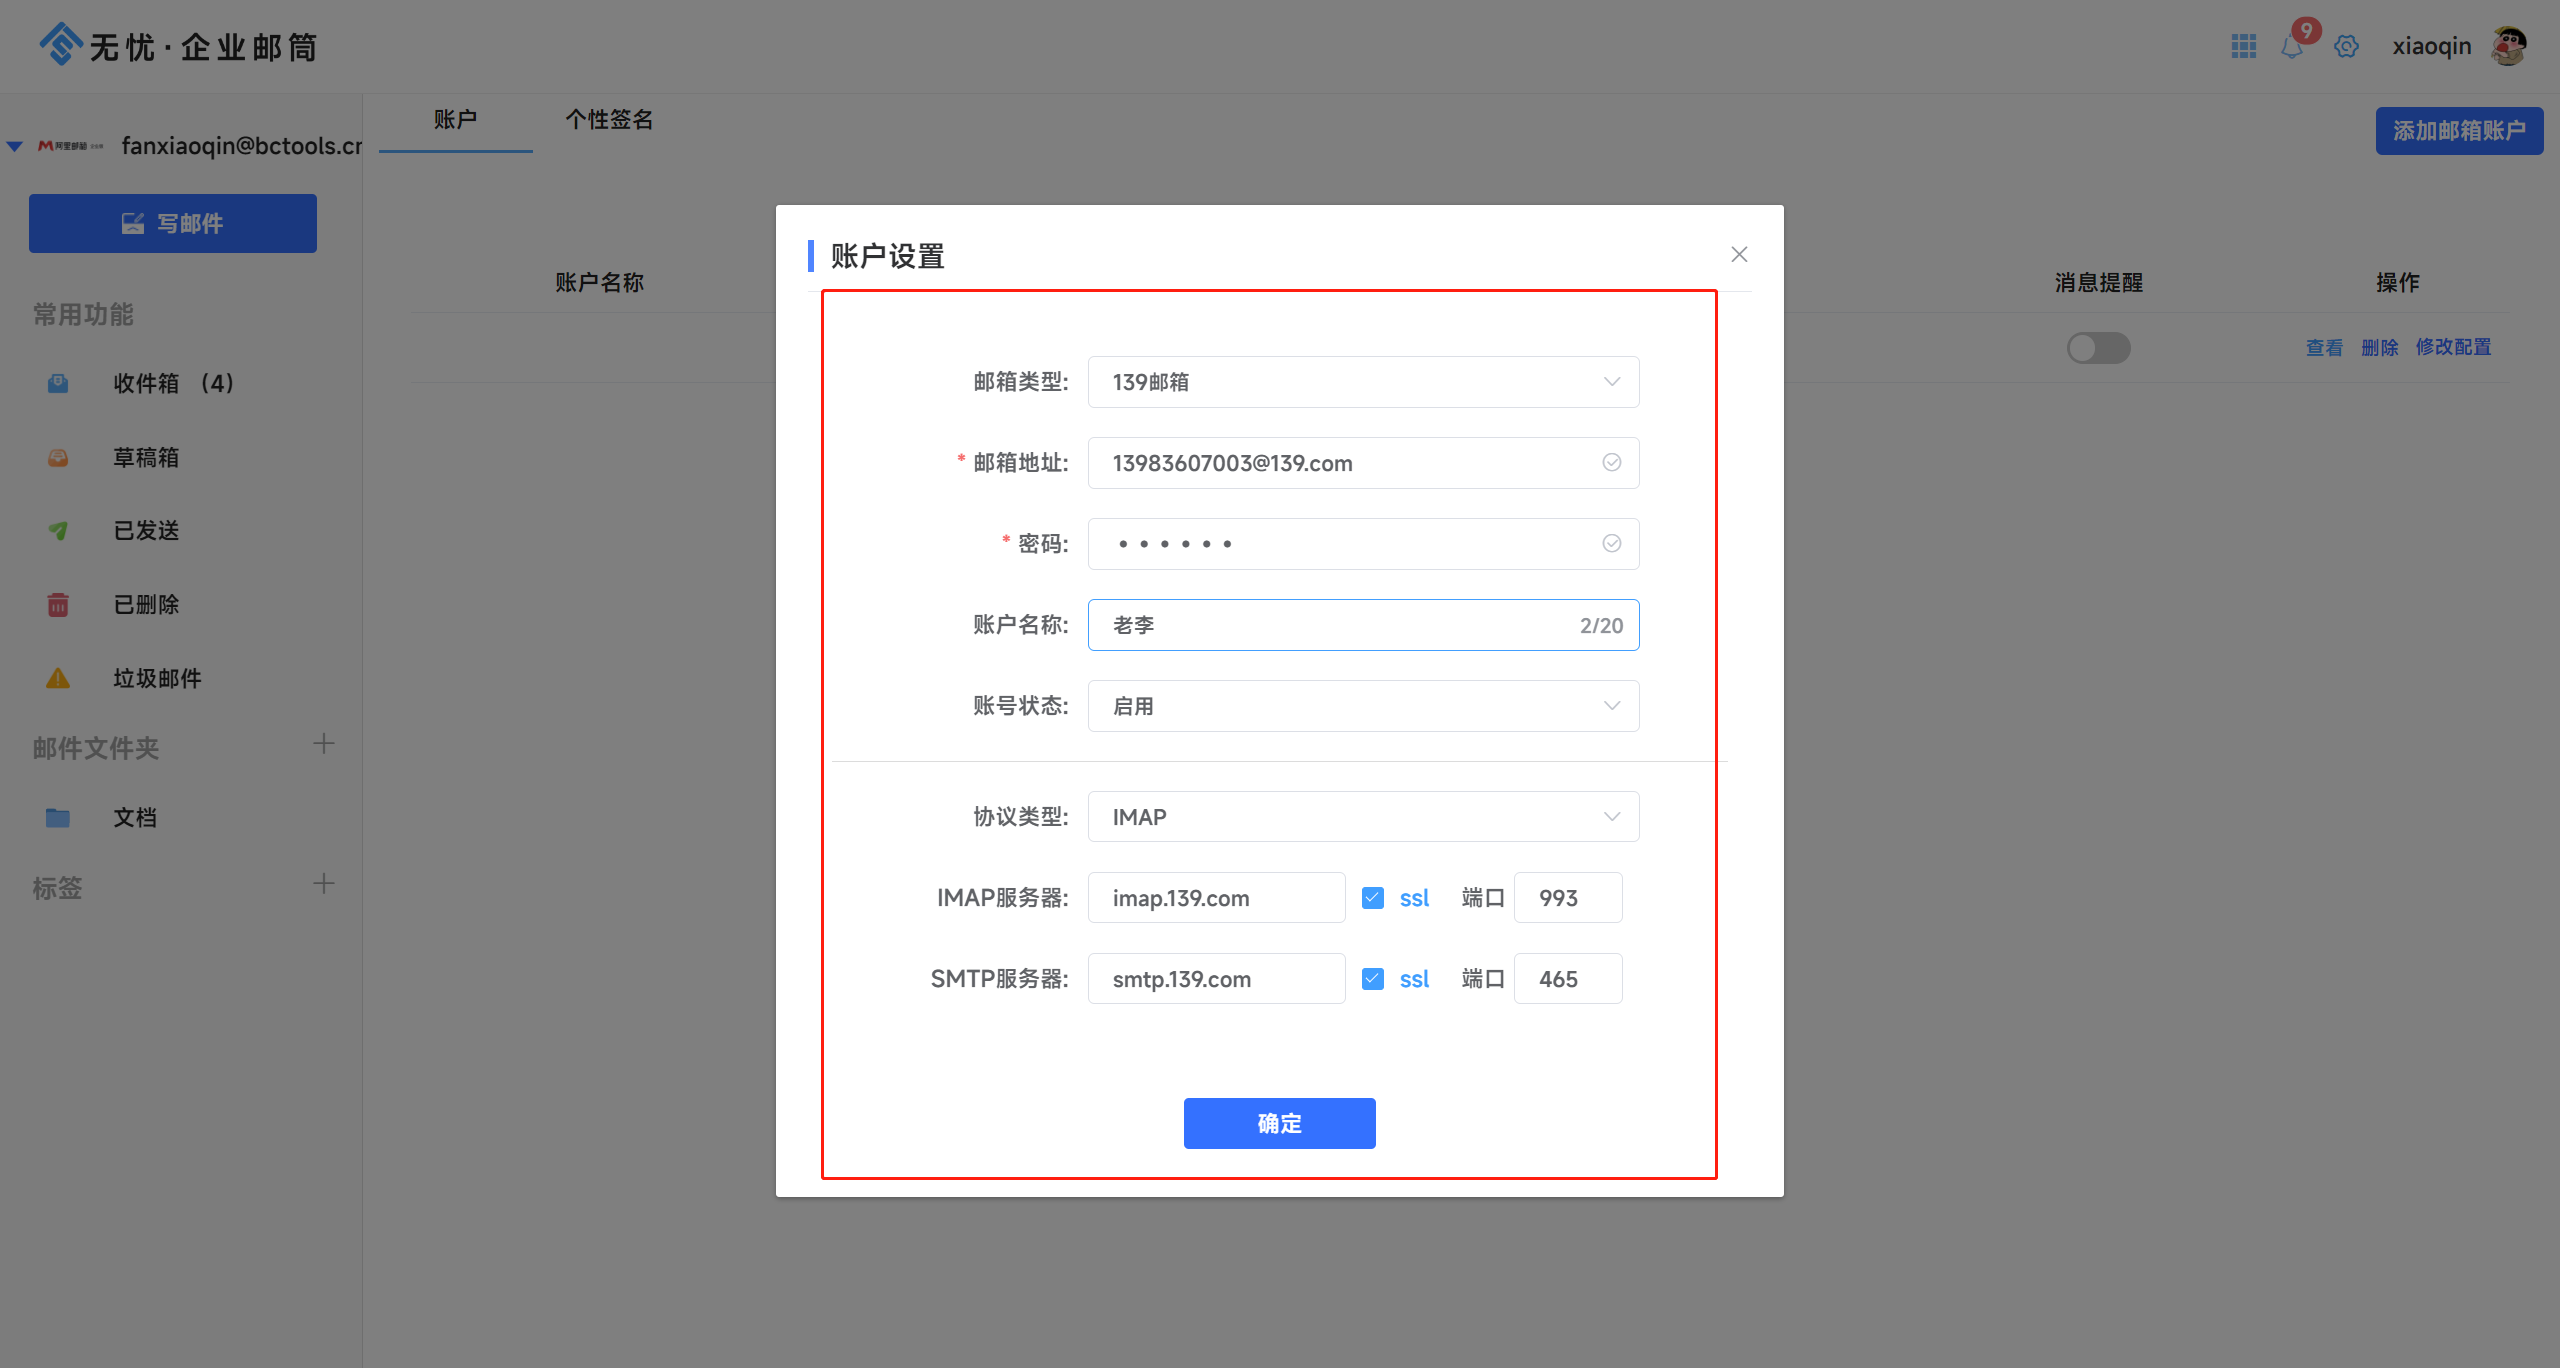Screen dimensions: 2560x1368
Task: Click the notification bell icon
Action: click(x=2291, y=47)
